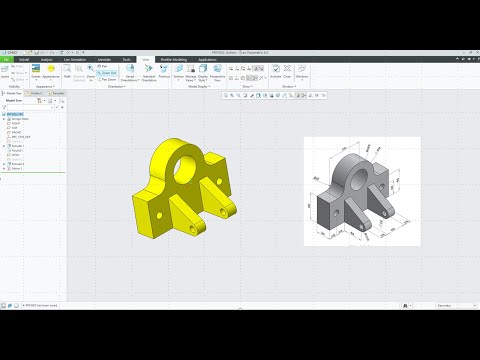Select the Zoom Out option

107,73
